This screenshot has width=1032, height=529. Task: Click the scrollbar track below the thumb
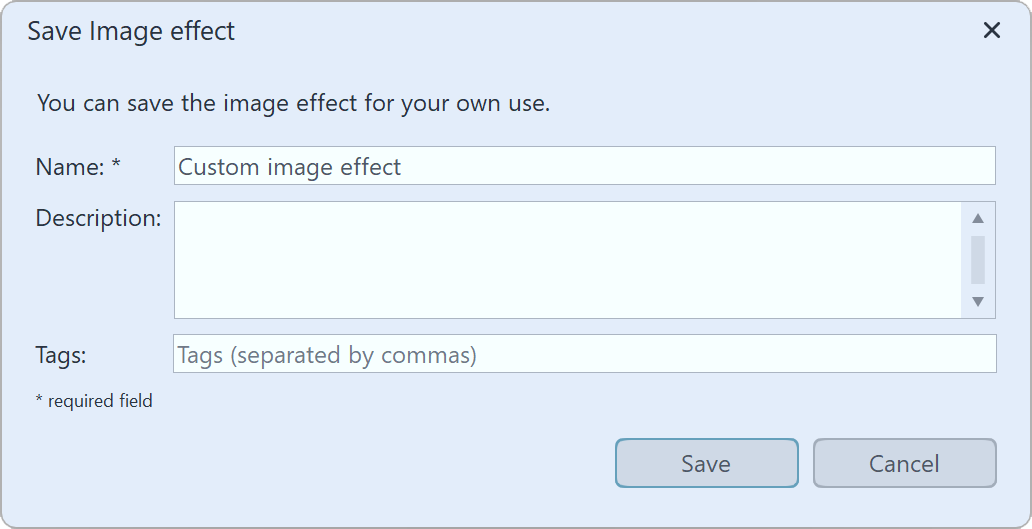pyautogui.click(x=978, y=289)
